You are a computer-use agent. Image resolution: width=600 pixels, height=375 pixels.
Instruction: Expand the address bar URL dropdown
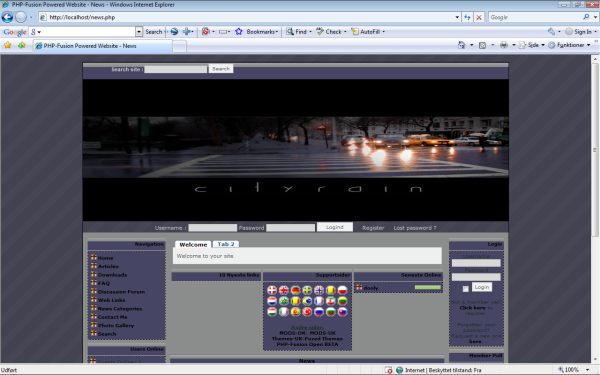[457, 17]
